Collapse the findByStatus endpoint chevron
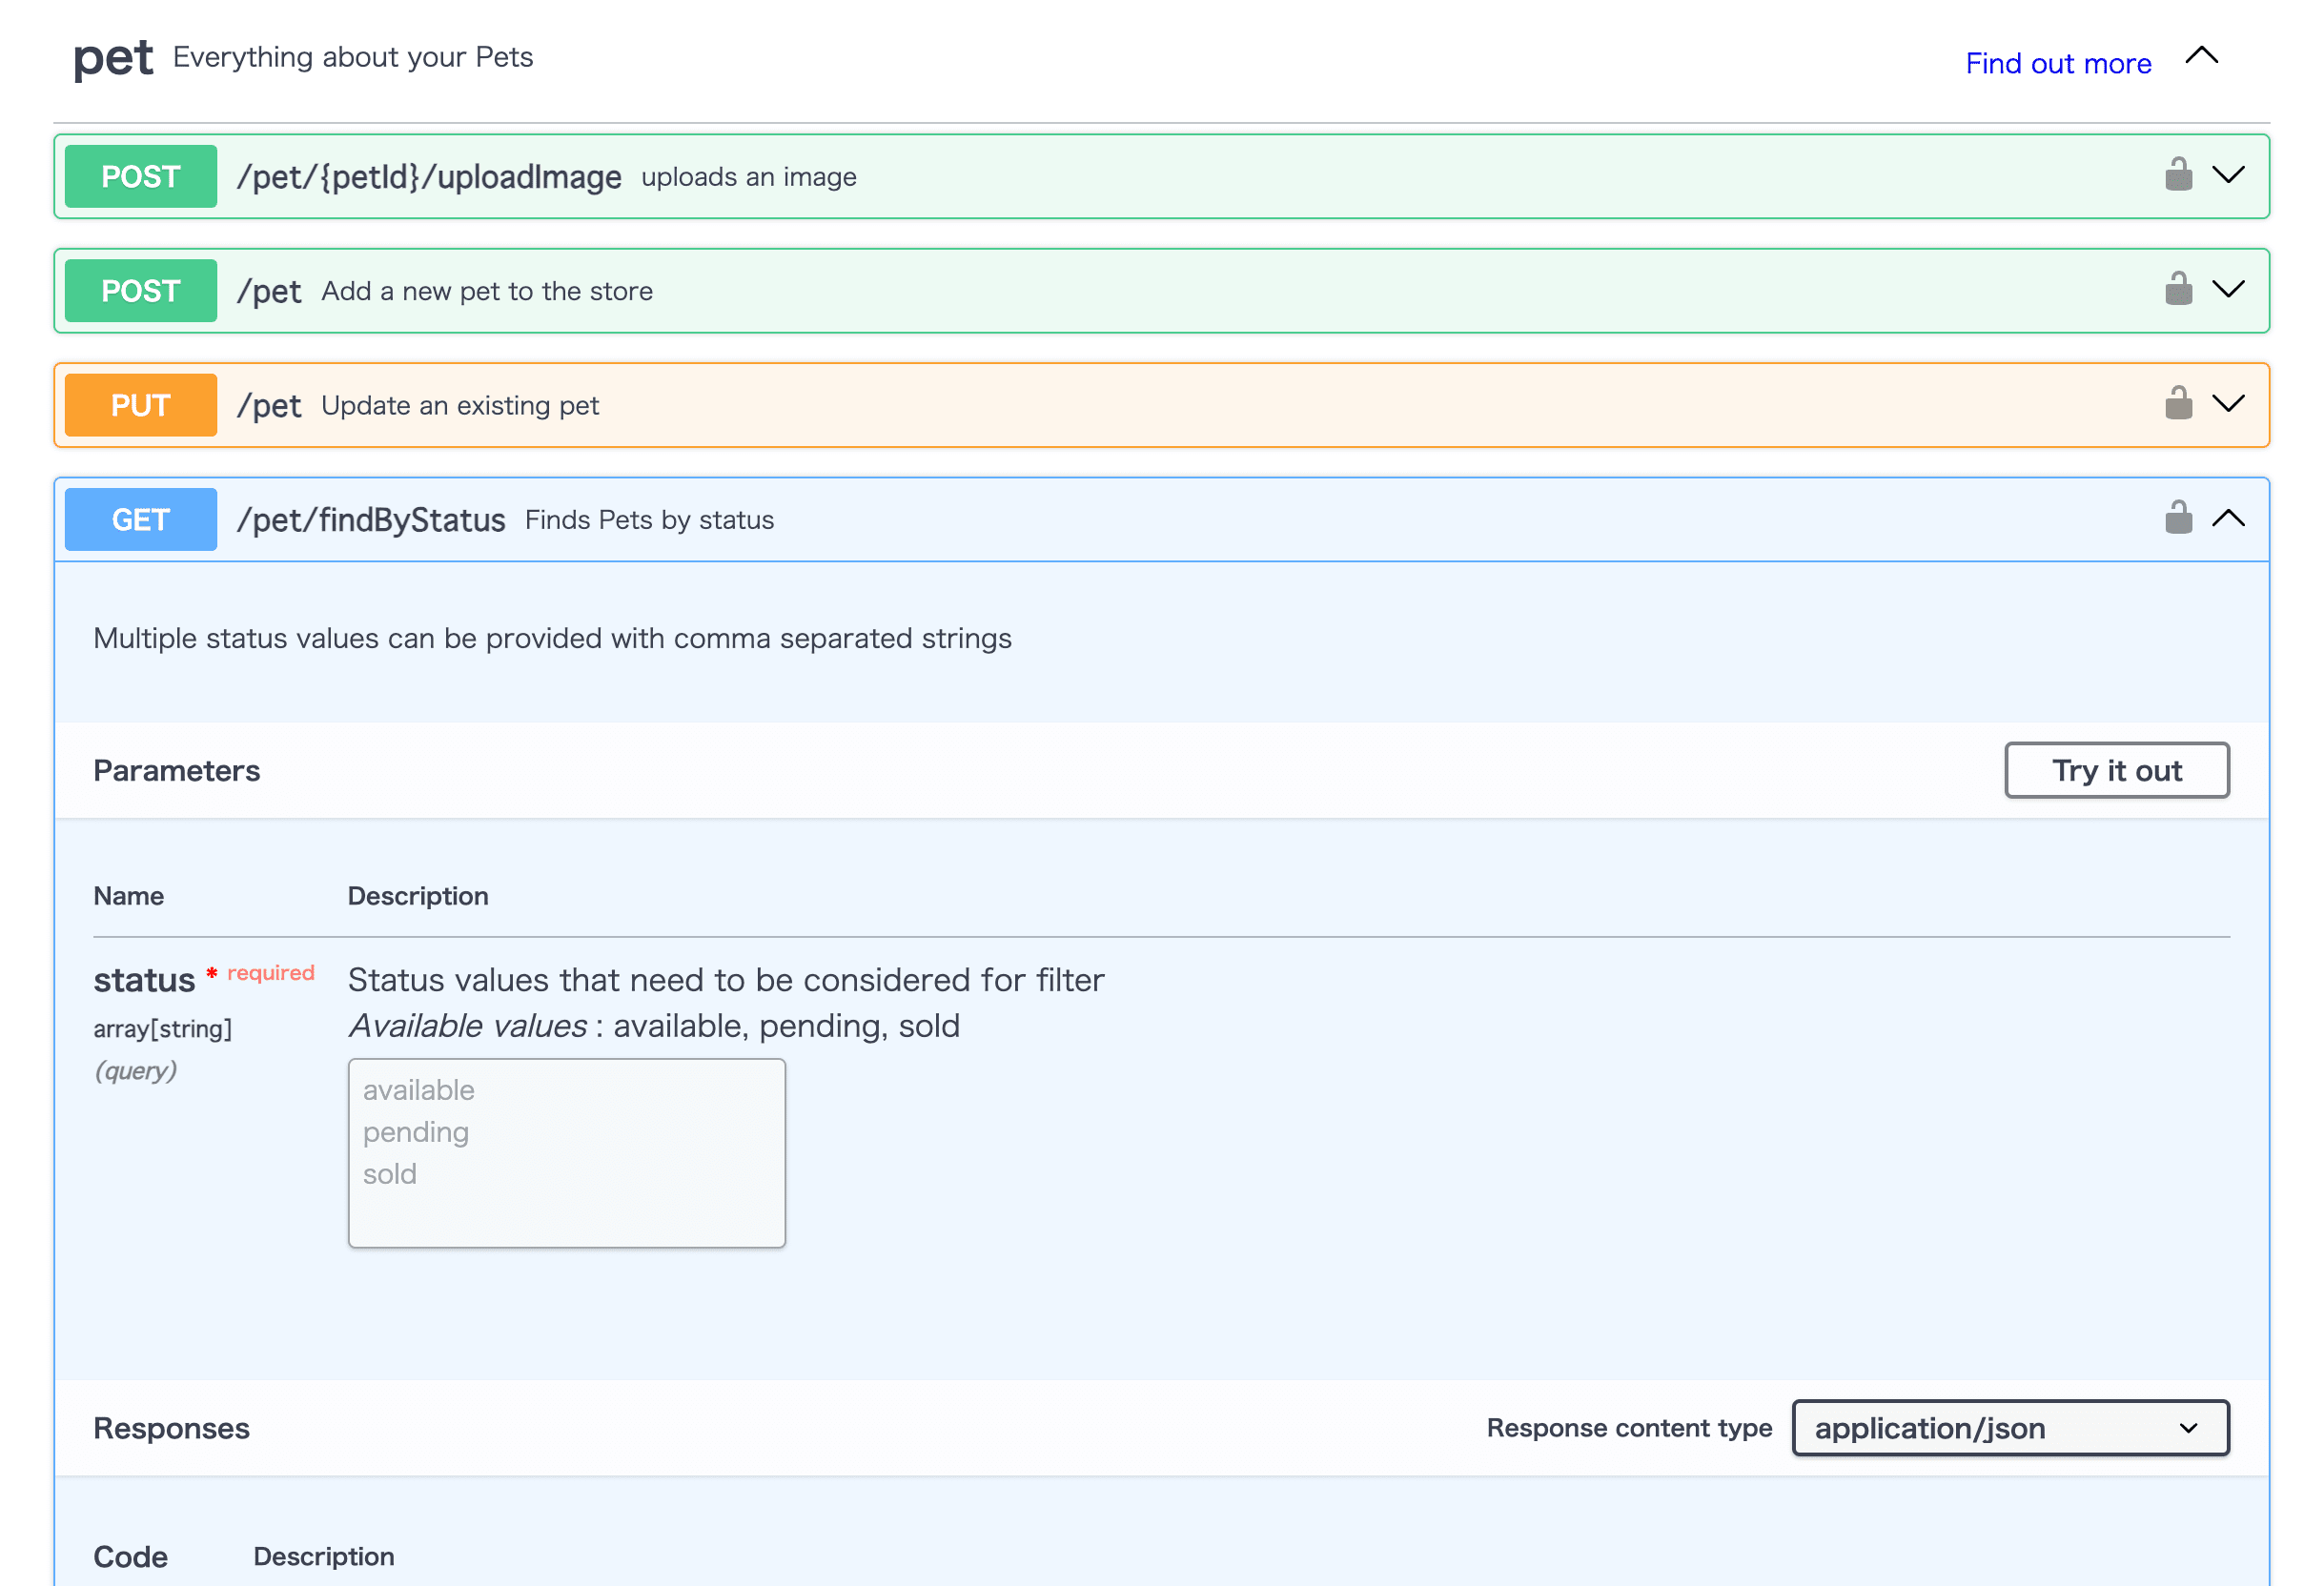Viewport: 2324px width, 1586px height. coord(2228,518)
